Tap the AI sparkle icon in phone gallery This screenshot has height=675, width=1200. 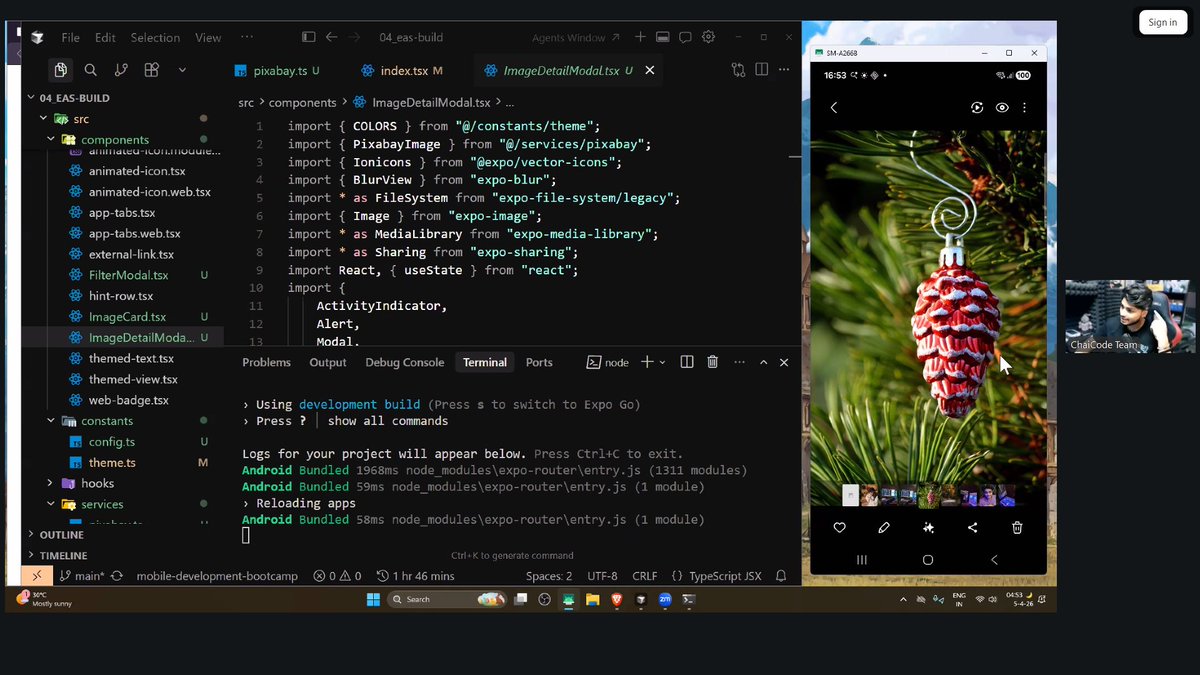click(928, 528)
